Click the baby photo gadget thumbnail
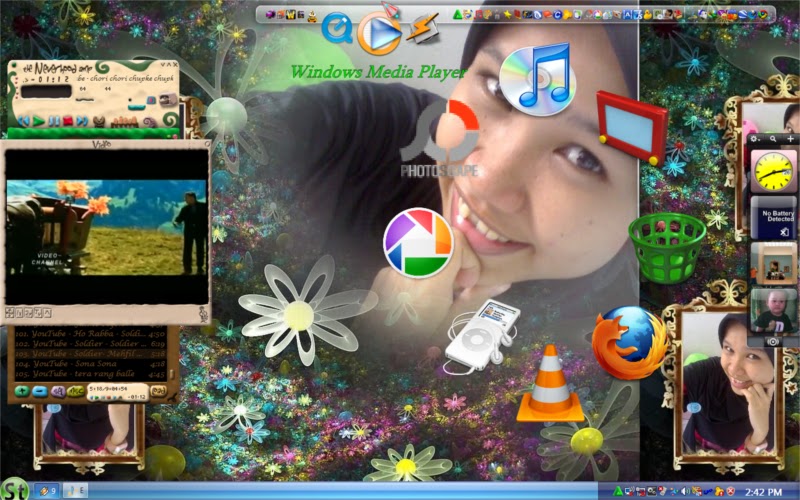Viewport: 800px width, 500px height. [773, 310]
